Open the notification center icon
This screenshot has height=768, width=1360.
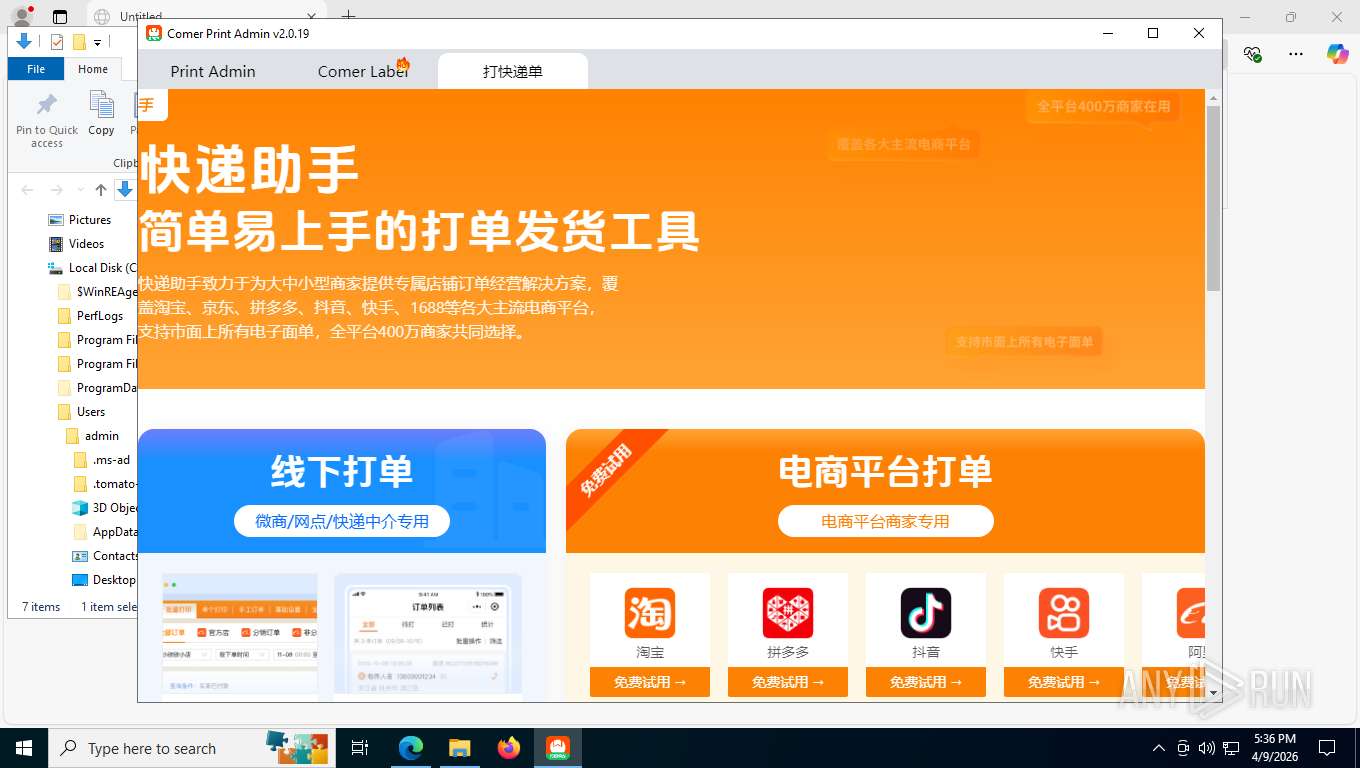pos(1327,747)
